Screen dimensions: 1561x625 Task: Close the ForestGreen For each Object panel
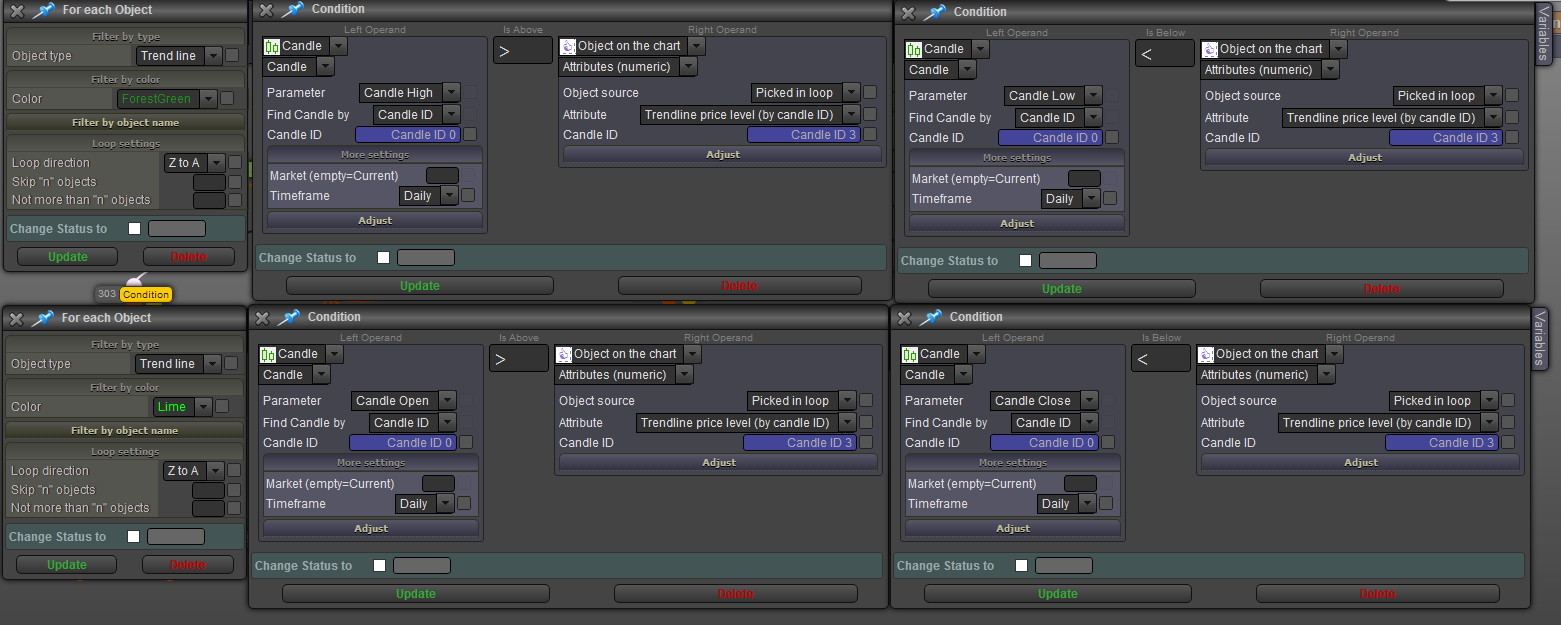(17, 11)
